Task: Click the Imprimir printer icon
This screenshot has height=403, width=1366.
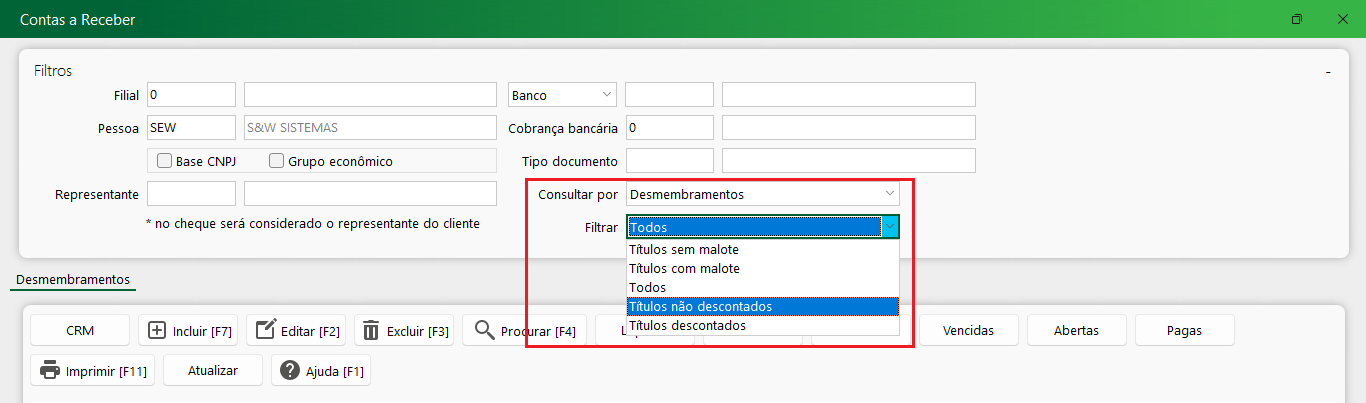Action: (x=50, y=371)
